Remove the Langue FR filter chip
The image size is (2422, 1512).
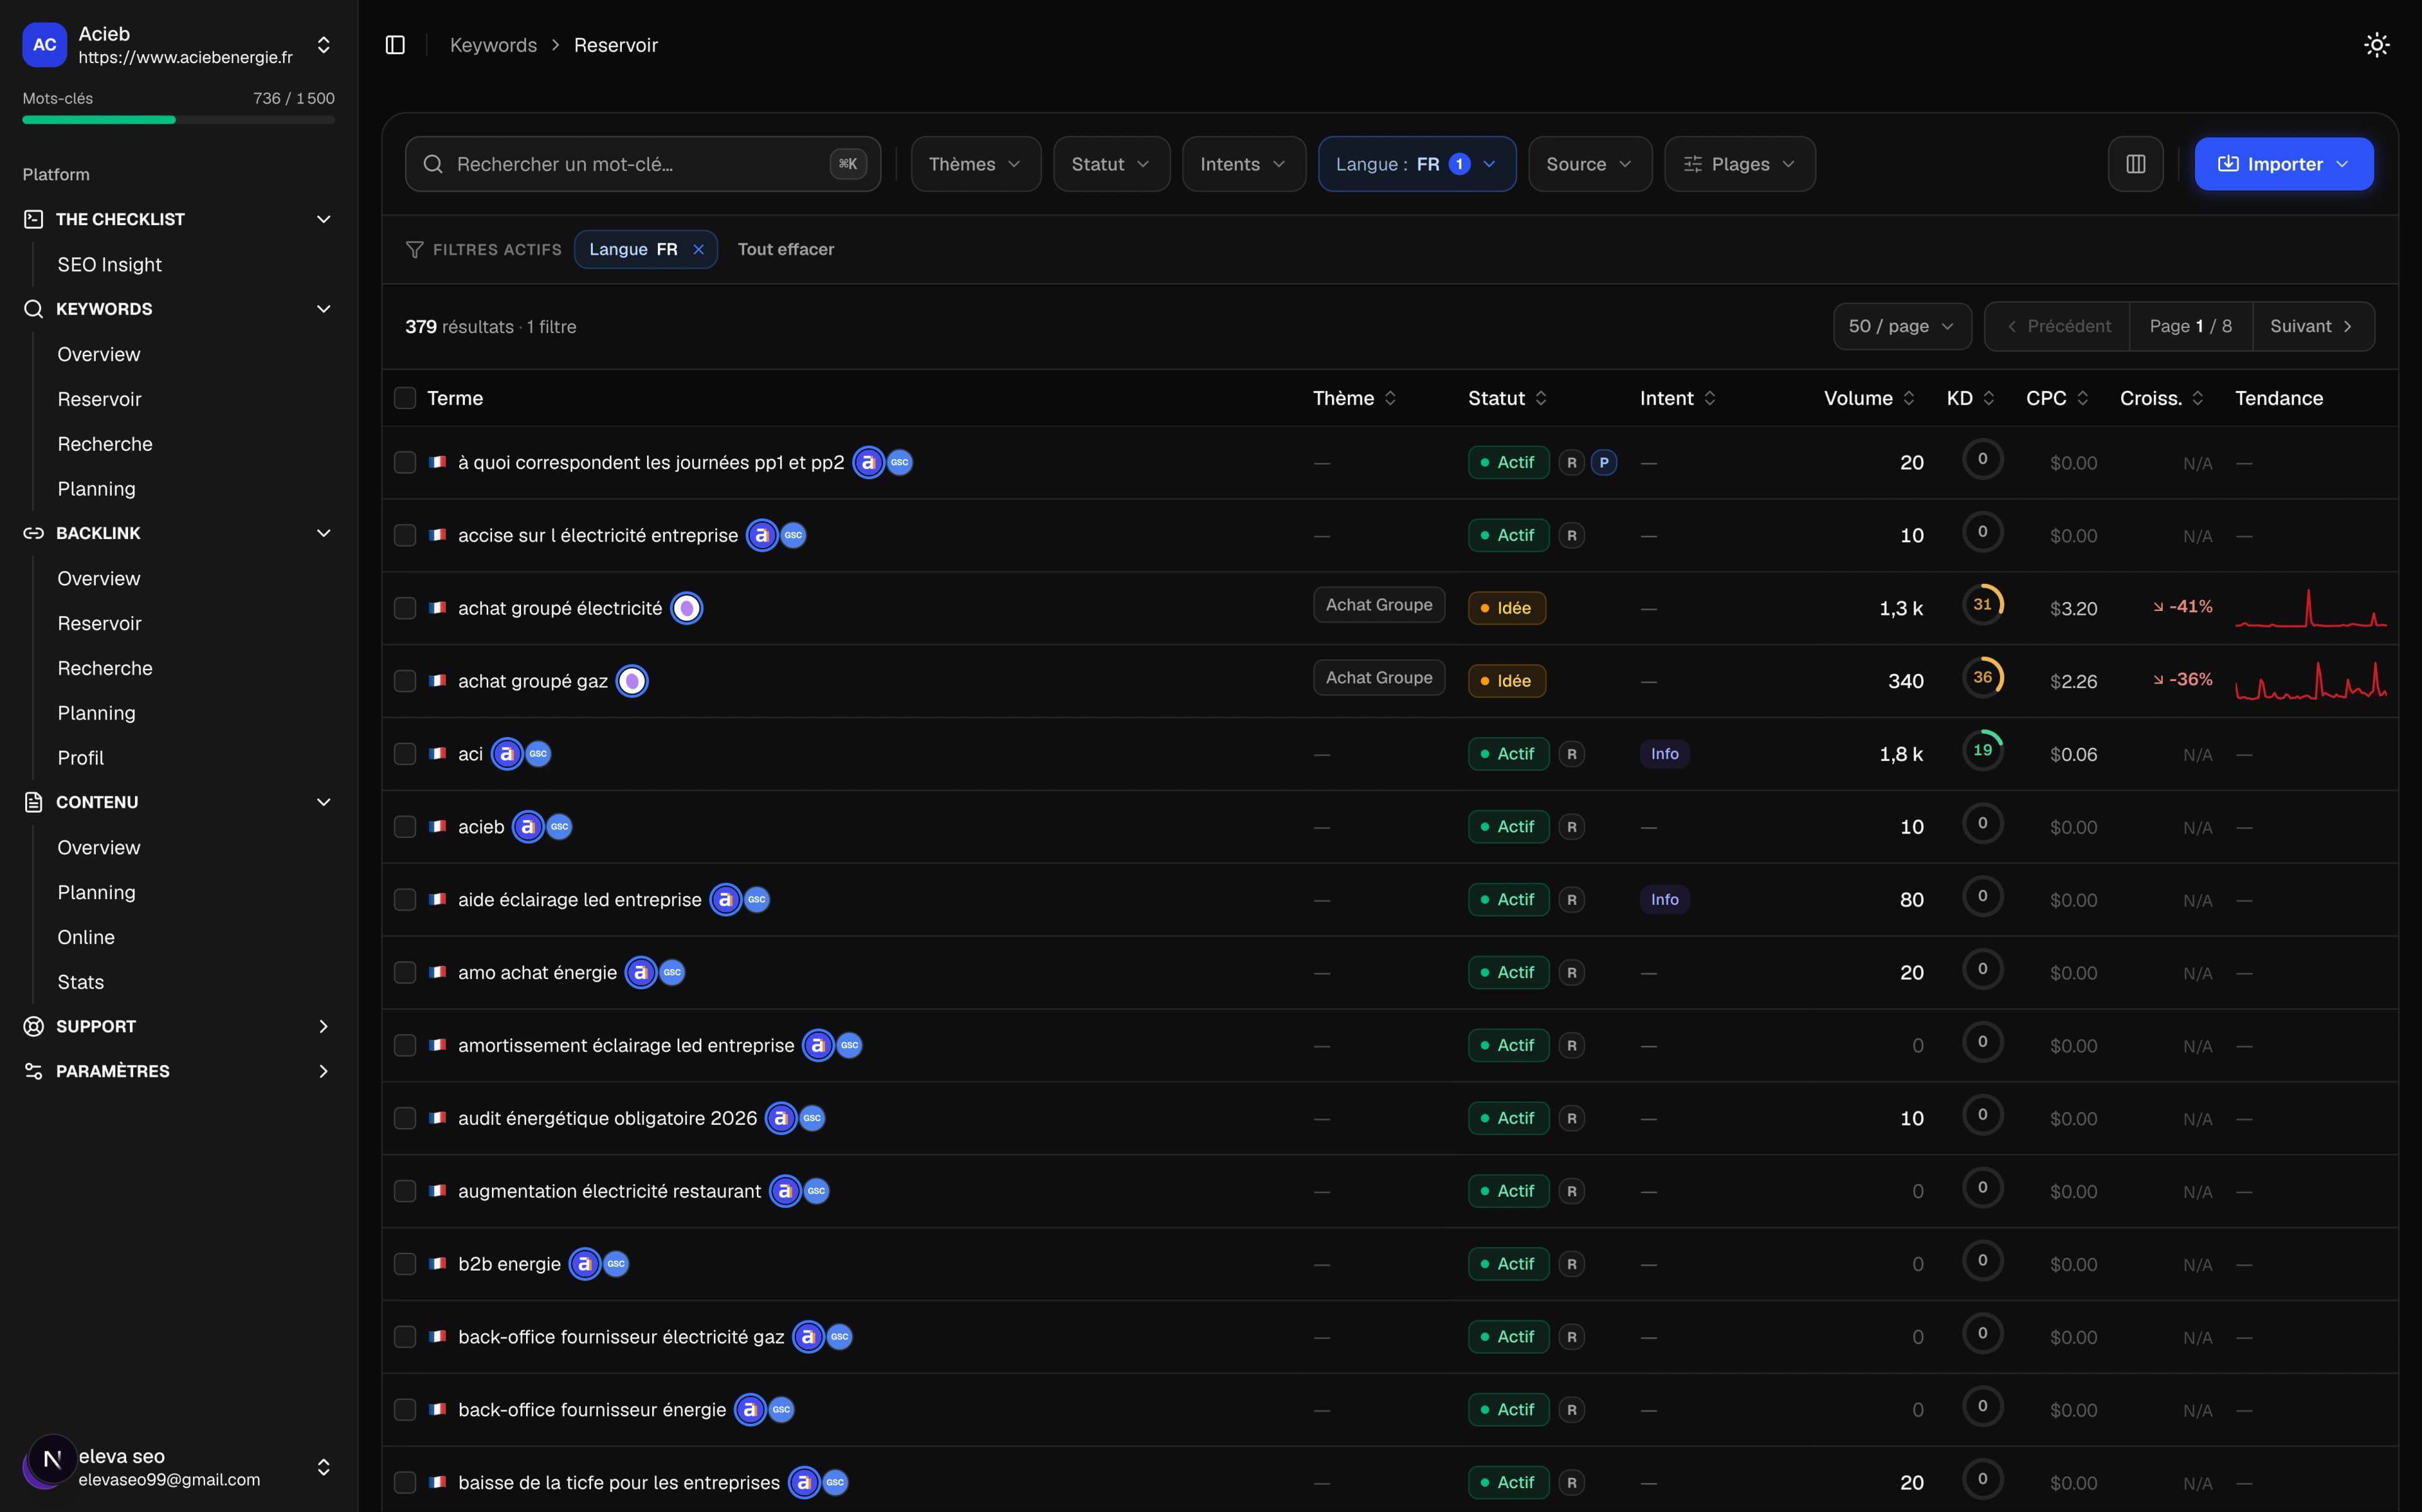pyautogui.click(x=698, y=249)
